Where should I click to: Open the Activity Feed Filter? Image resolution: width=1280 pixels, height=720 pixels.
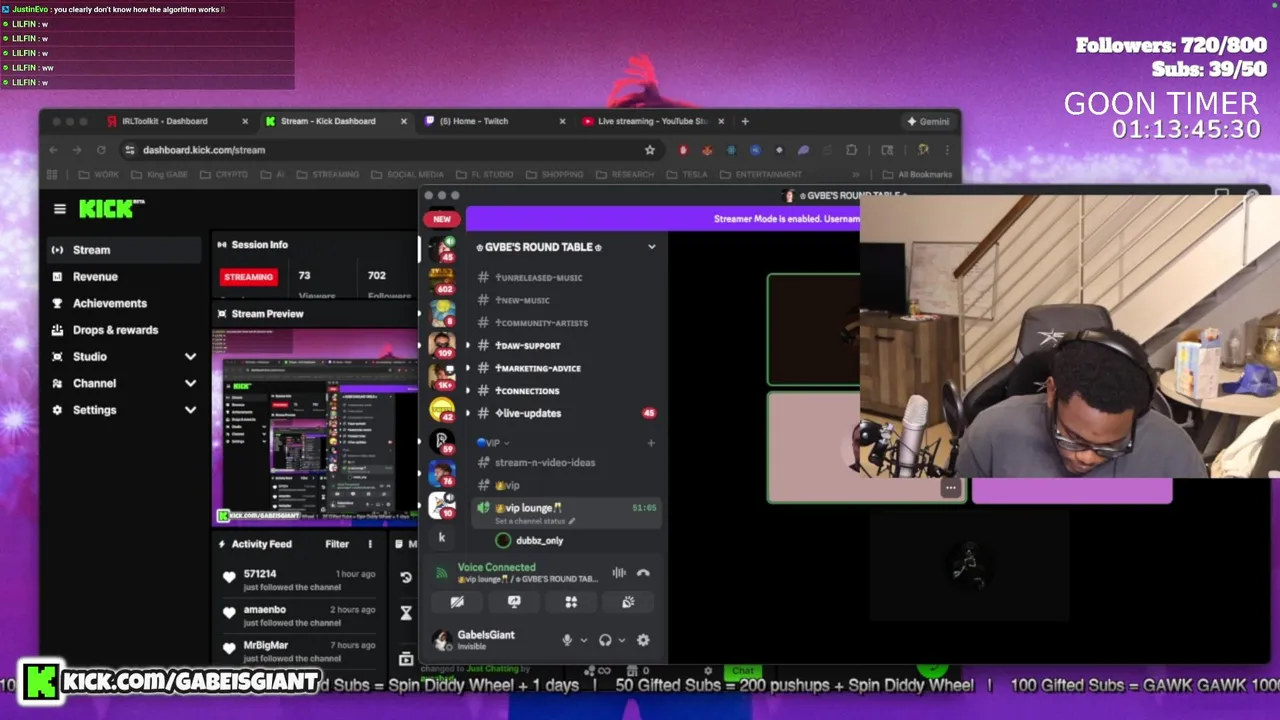pyautogui.click(x=337, y=544)
